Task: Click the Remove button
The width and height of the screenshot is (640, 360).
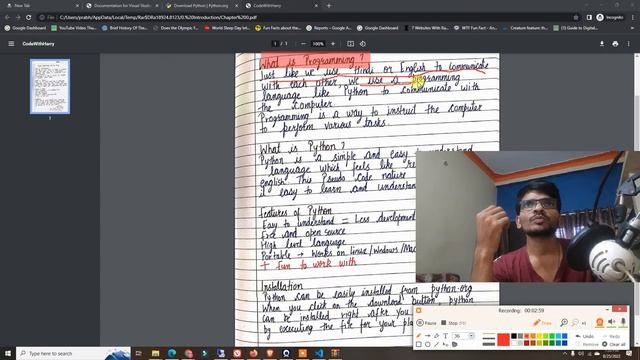Action: click(x=587, y=344)
